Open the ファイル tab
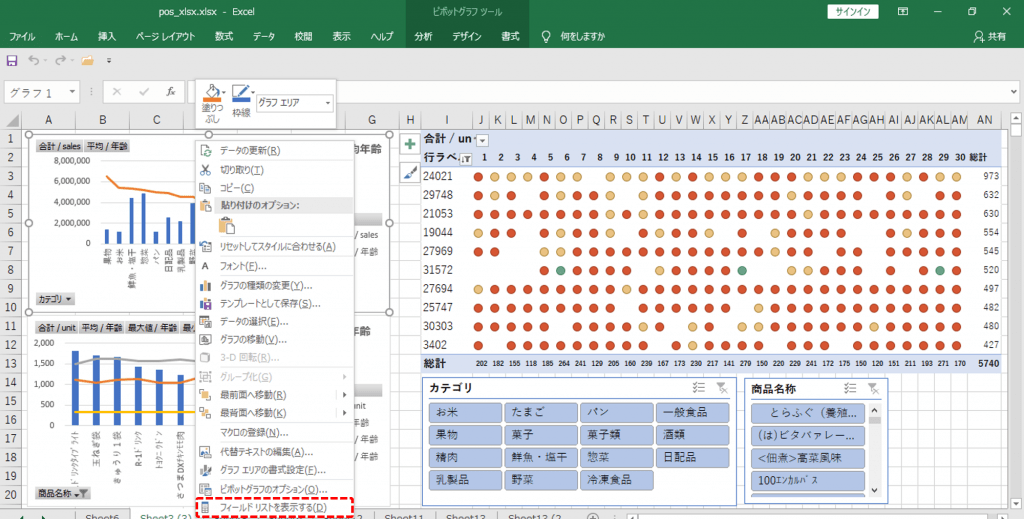 [x=22, y=37]
